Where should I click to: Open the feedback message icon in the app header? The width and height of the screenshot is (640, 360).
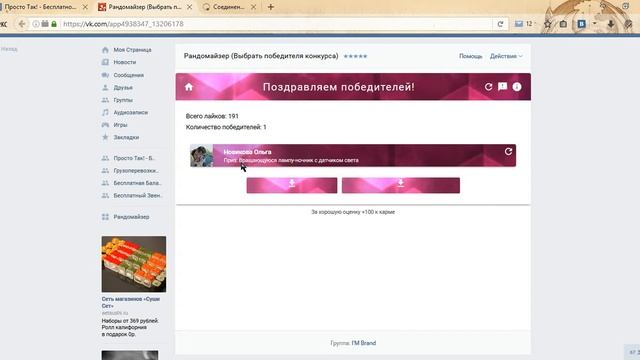pos(502,87)
